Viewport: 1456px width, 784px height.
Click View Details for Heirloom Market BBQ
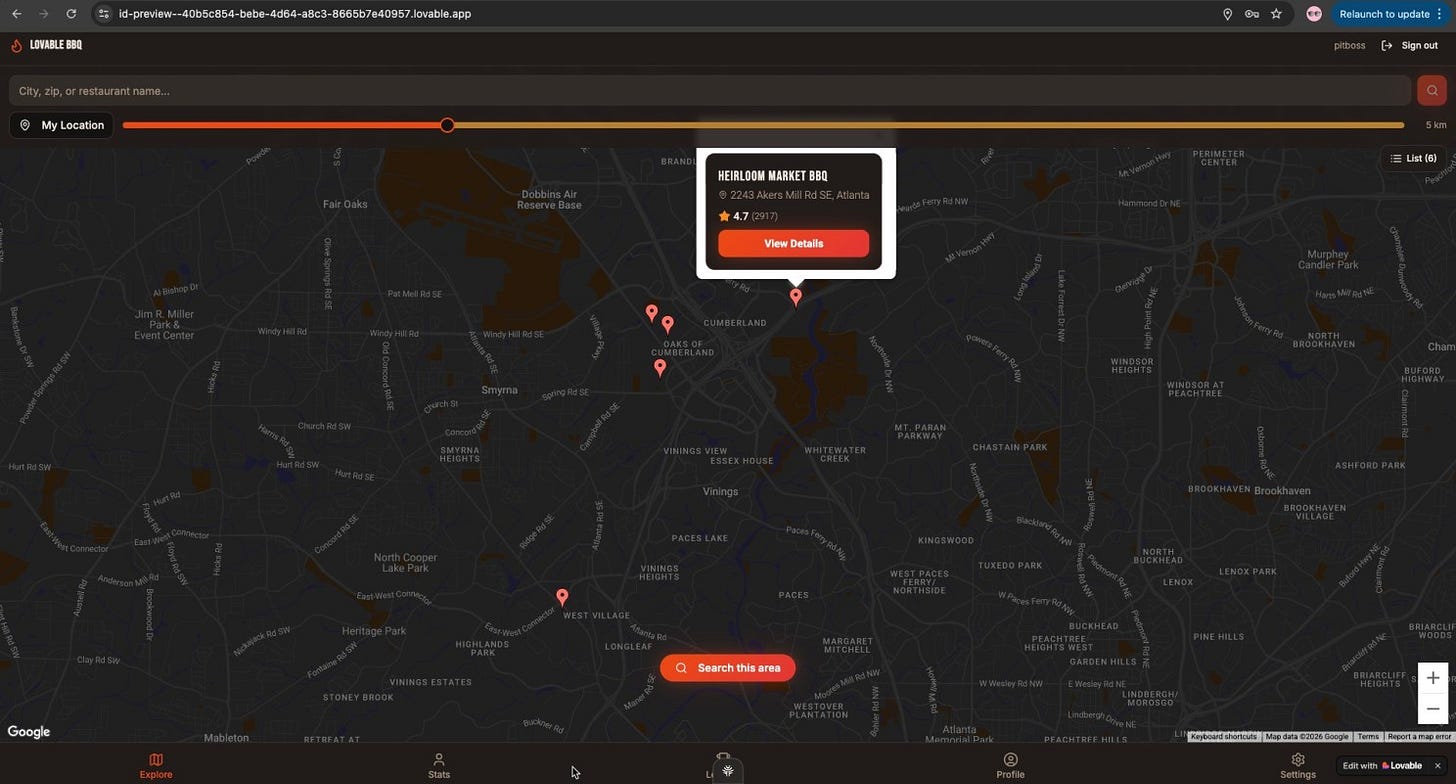click(793, 243)
